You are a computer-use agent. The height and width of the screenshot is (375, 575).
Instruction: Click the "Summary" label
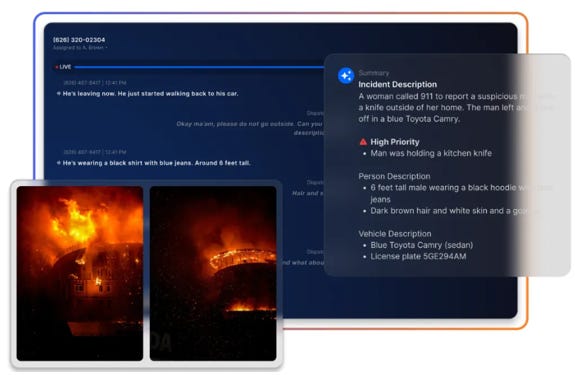point(374,73)
